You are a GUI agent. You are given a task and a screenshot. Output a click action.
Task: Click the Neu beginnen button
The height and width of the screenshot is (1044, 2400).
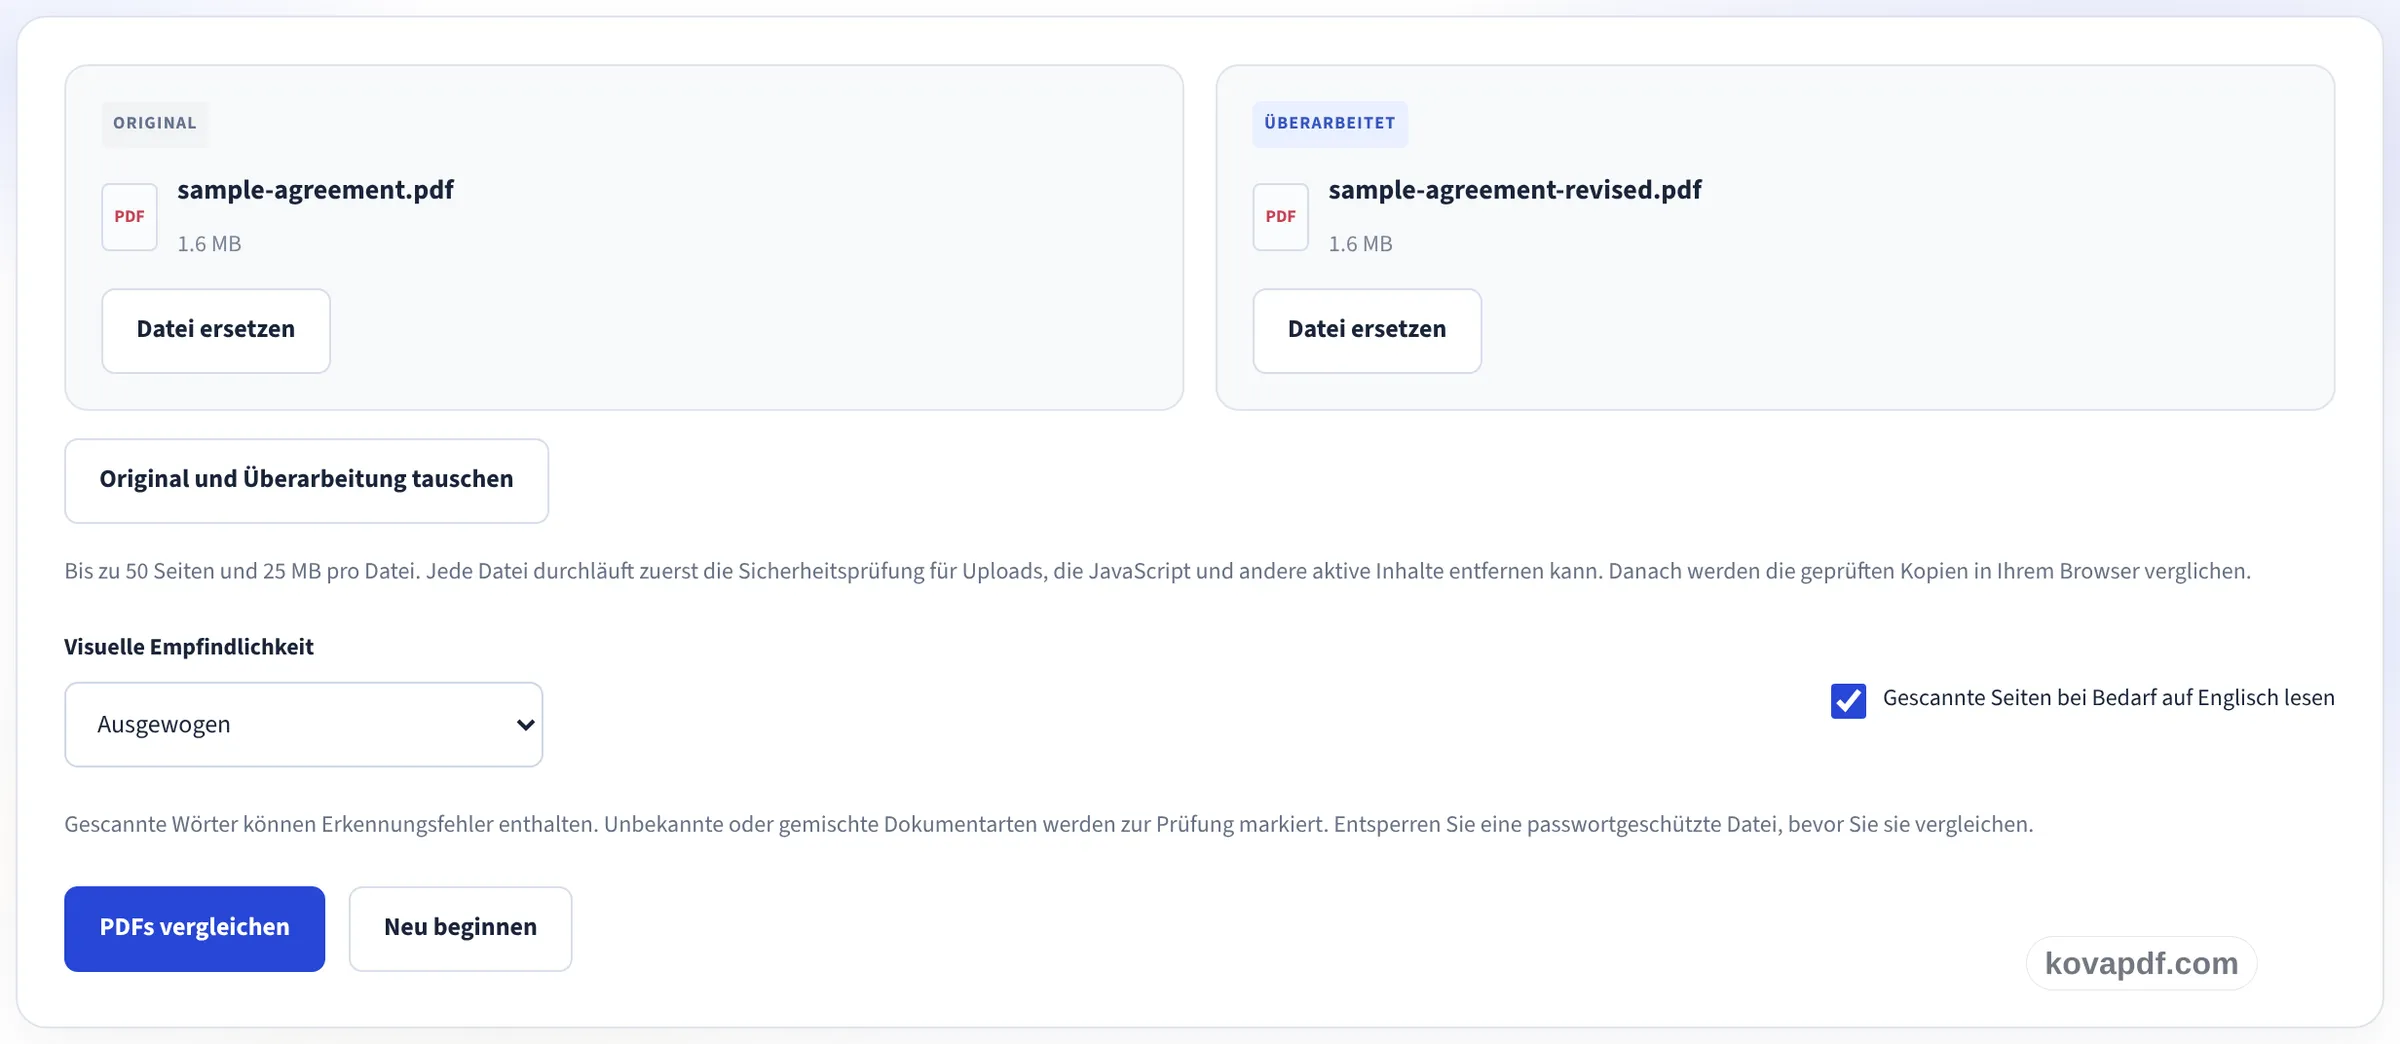pyautogui.click(x=460, y=928)
